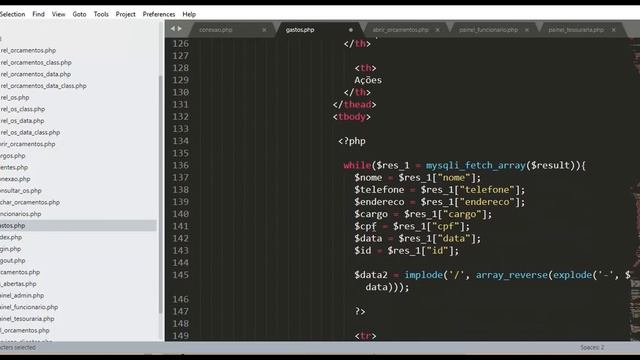Open the Selection menu
640x360 pixels.
tap(12, 14)
